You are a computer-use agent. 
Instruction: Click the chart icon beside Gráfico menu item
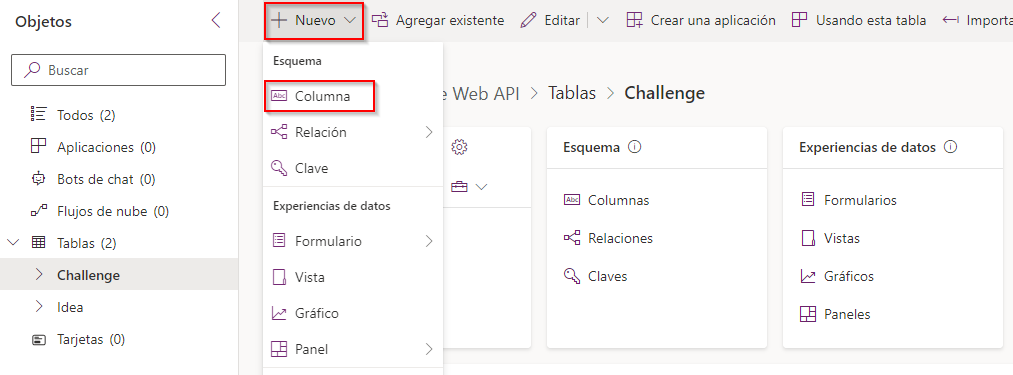(279, 314)
